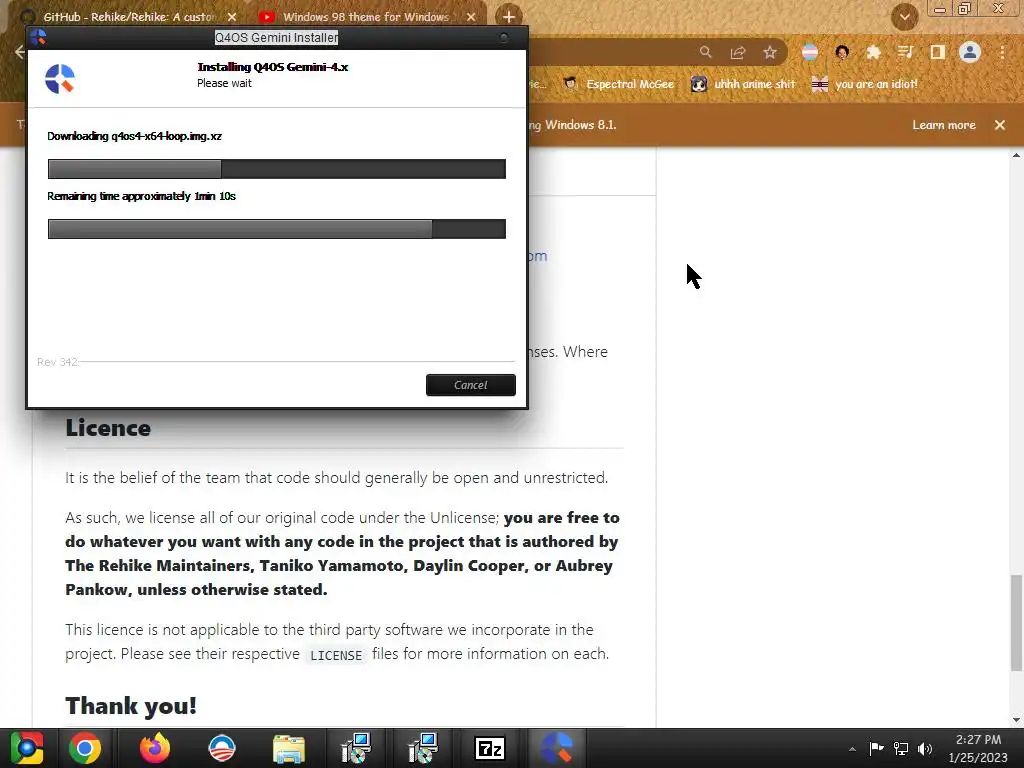The height and width of the screenshot is (768, 1024).
Task: Bookmark this page with the star icon
Action: coord(770,52)
